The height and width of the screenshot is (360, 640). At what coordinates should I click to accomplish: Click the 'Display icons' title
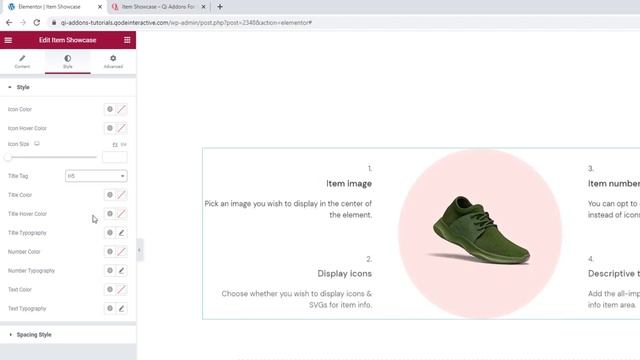click(x=344, y=273)
